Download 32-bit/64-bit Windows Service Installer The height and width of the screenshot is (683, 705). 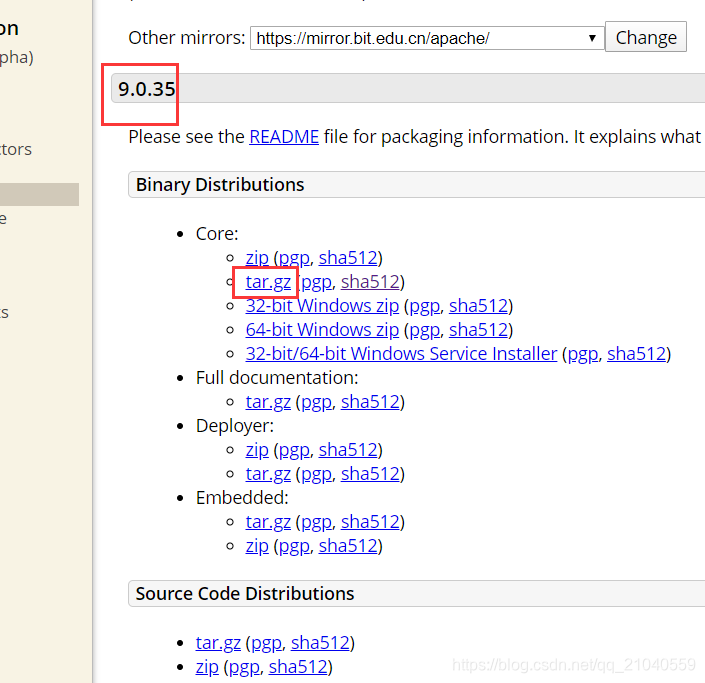(x=401, y=354)
